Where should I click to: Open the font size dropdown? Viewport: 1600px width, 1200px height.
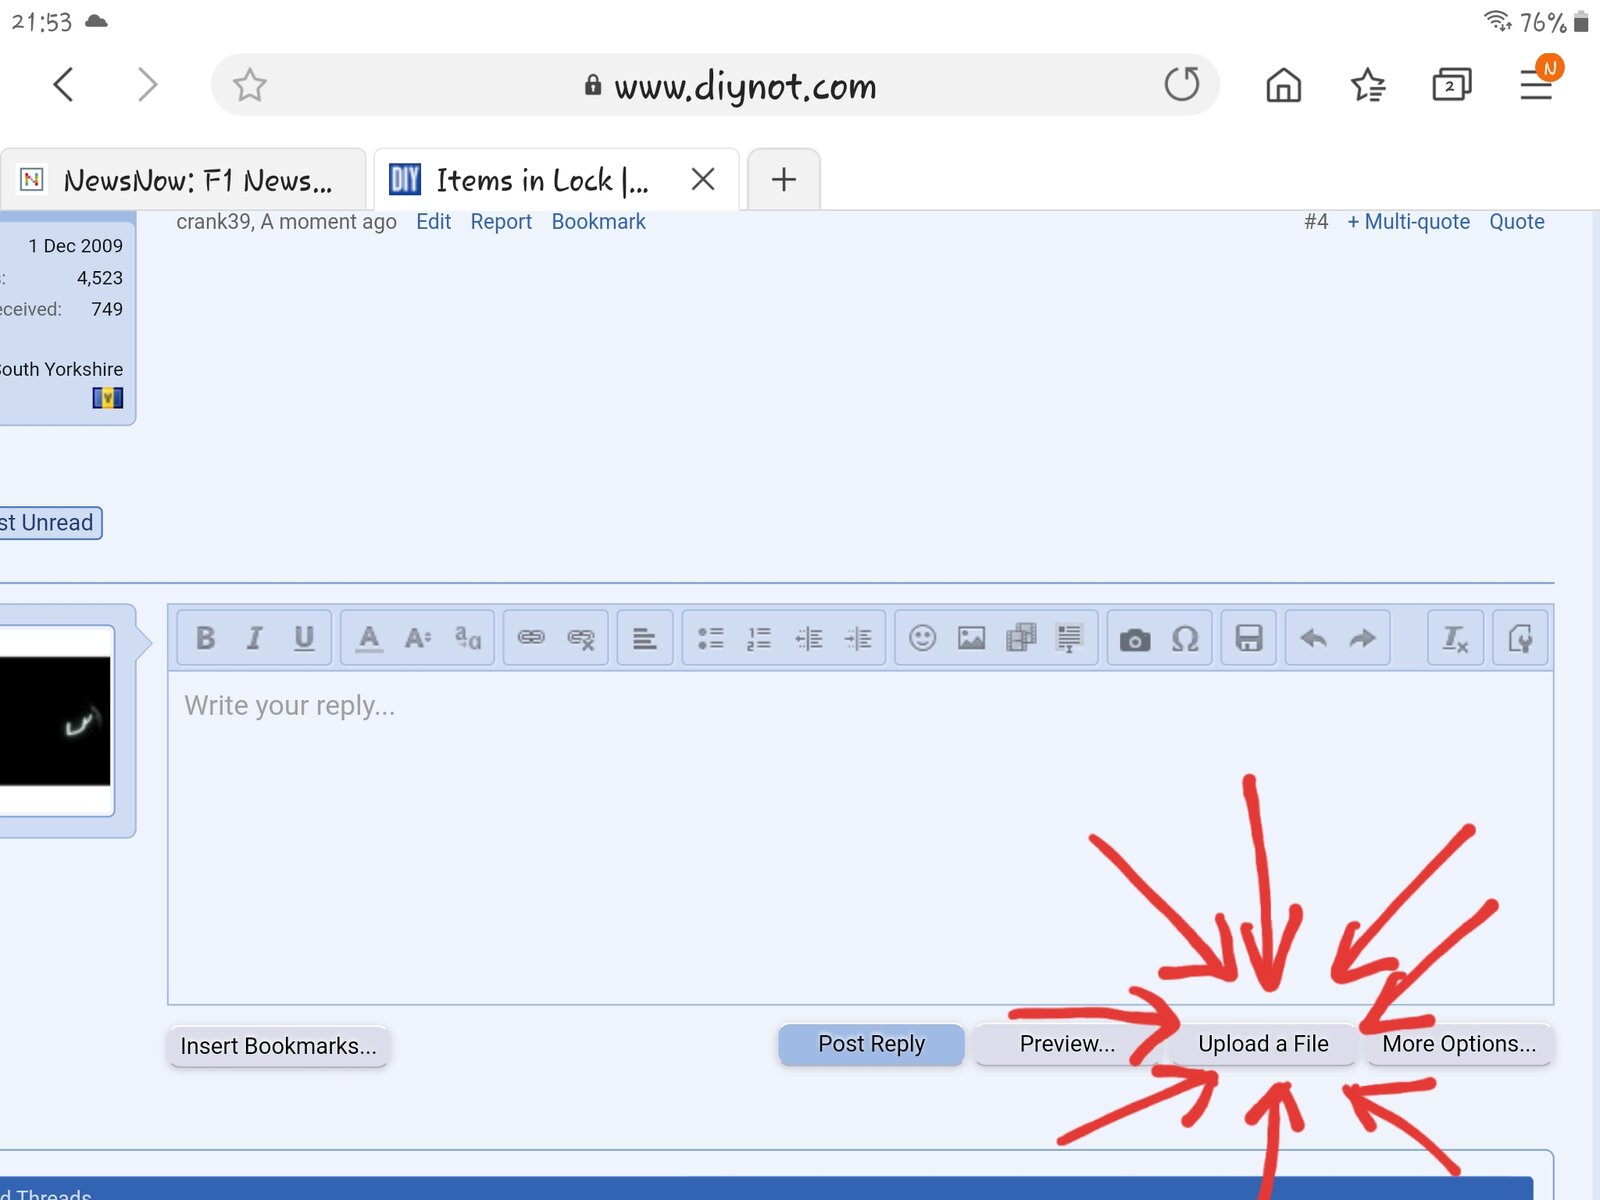point(418,638)
